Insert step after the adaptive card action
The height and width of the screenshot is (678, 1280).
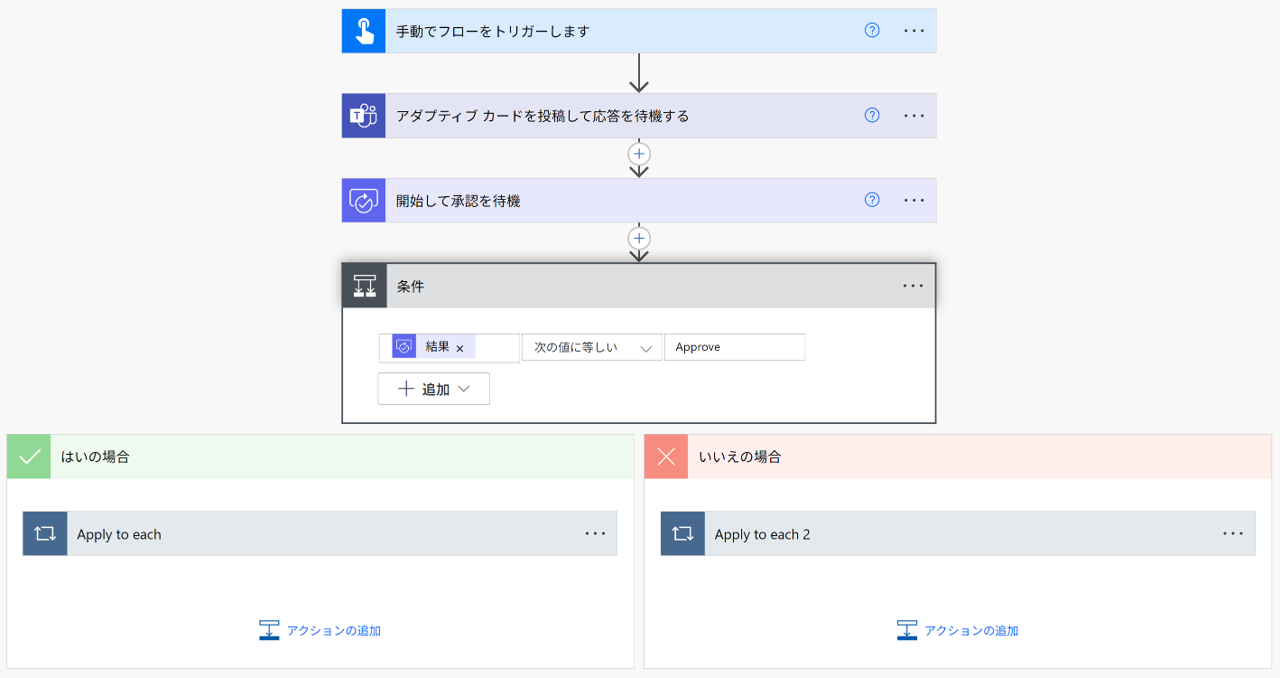(639, 154)
